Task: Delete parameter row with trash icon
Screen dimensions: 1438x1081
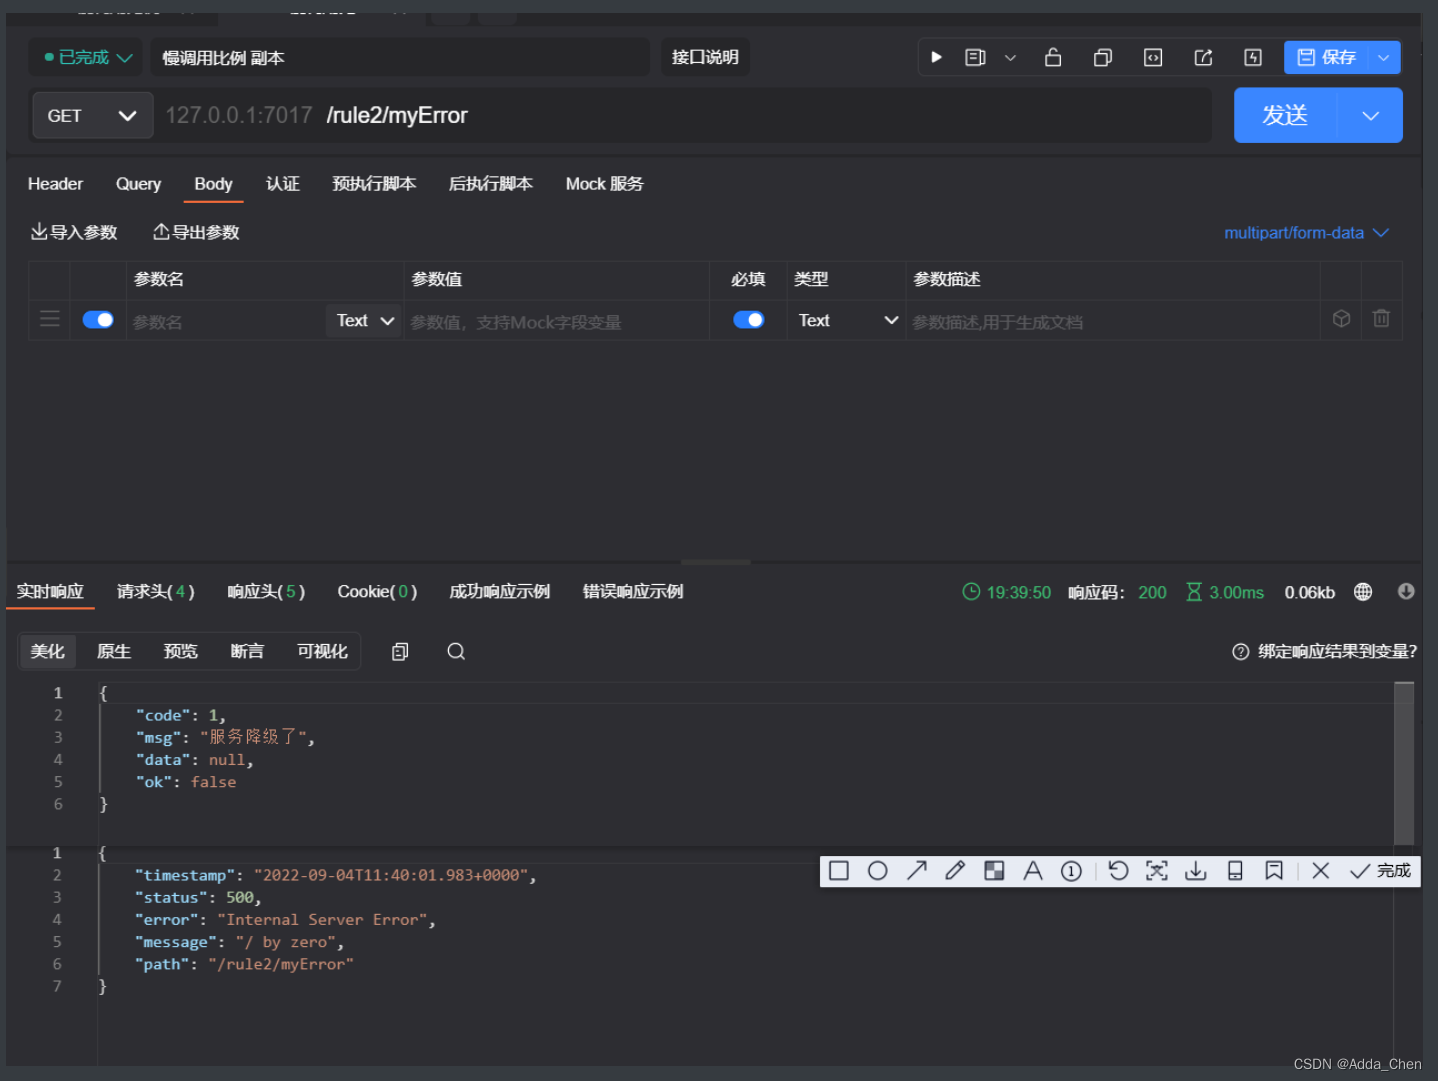Action: pos(1381,318)
